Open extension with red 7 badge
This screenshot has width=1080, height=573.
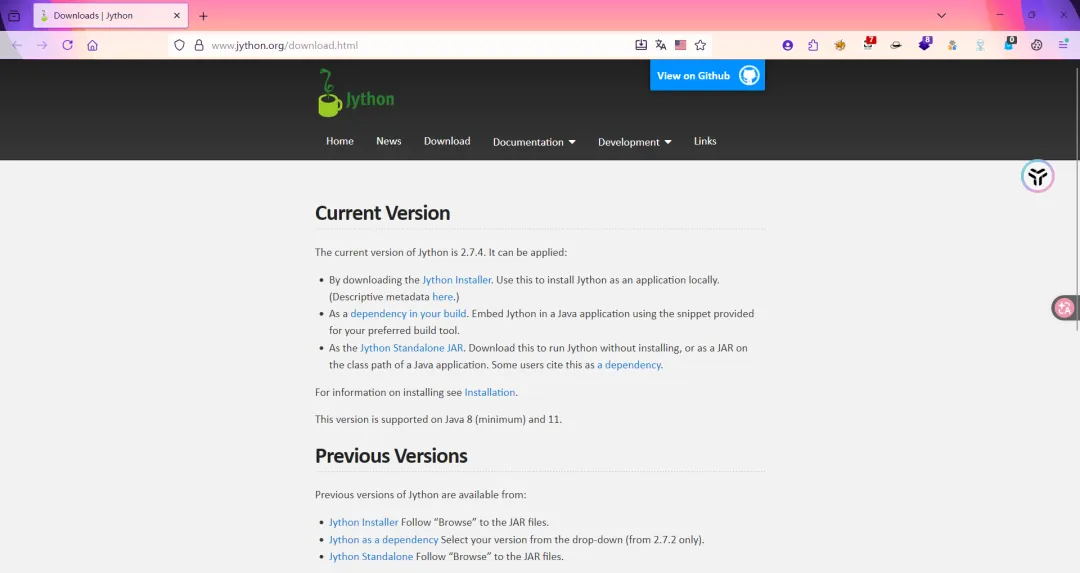pyautogui.click(x=869, y=45)
